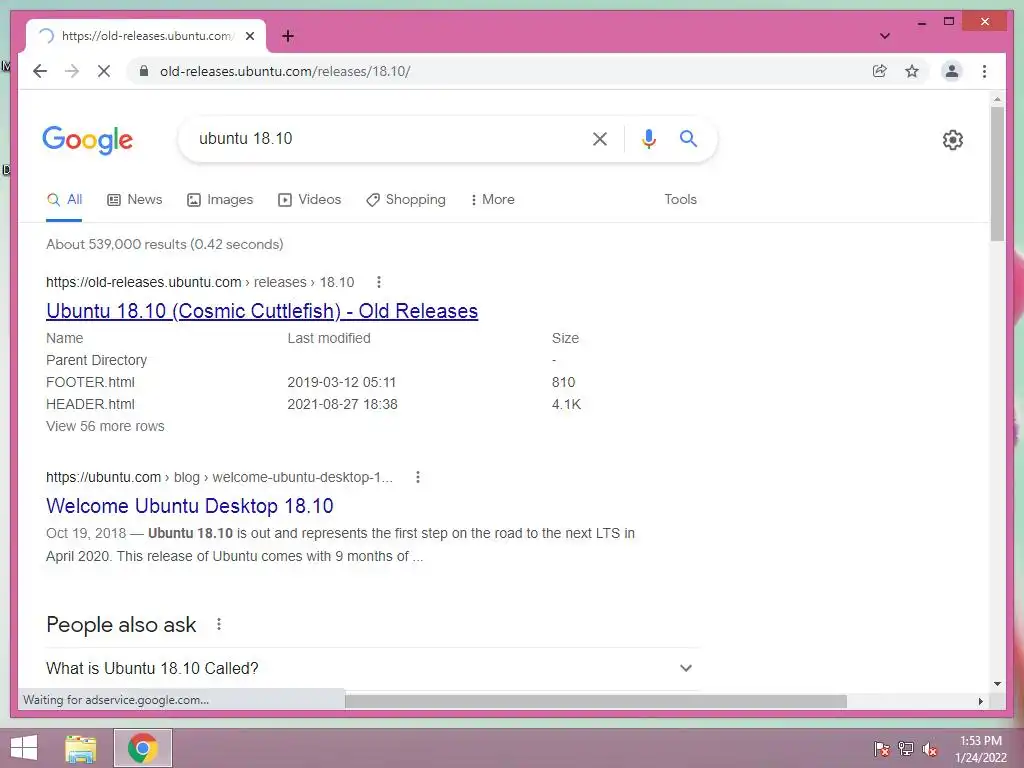Click the 4.1K size value
This screenshot has height=768, width=1024.
click(566, 404)
